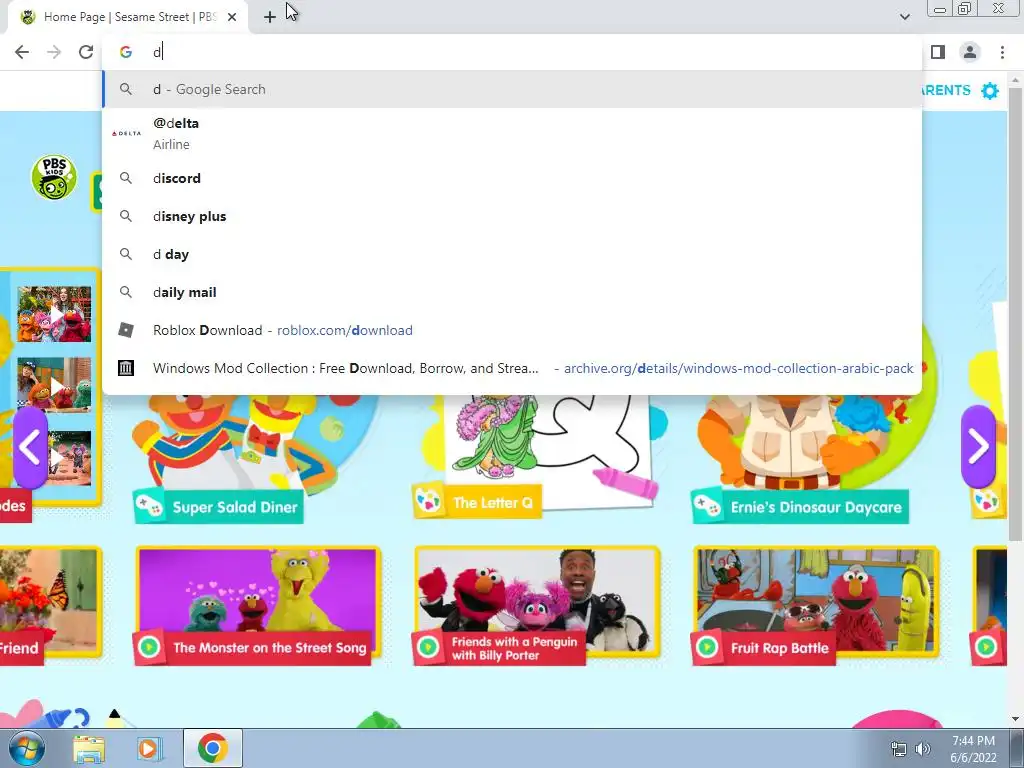Screen dimensions: 1024x768
Task: Open the tab search dropdown chevron
Action: point(904,17)
